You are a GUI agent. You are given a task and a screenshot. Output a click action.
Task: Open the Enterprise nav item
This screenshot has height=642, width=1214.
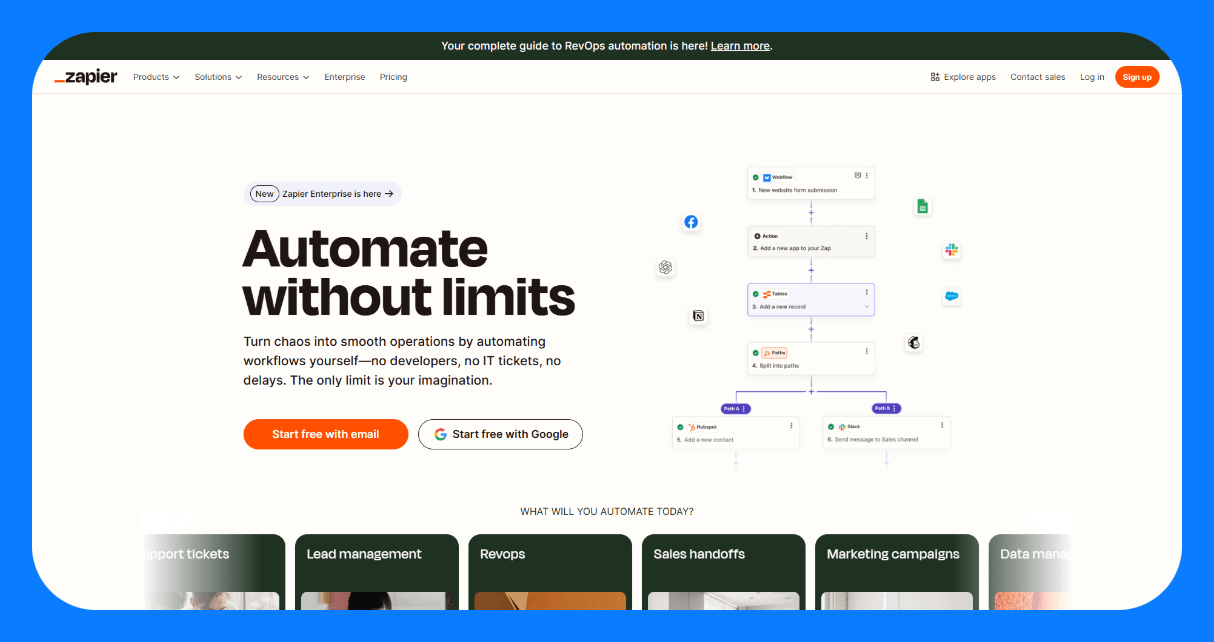[345, 77]
